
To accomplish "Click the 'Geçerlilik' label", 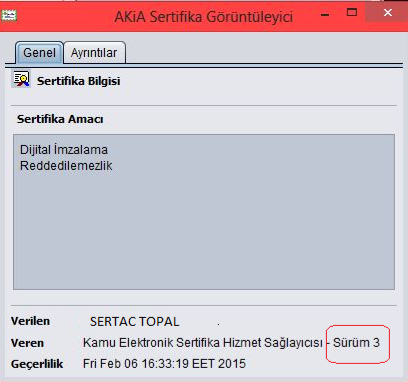I will pyautogui.click(x=37, y=364).
